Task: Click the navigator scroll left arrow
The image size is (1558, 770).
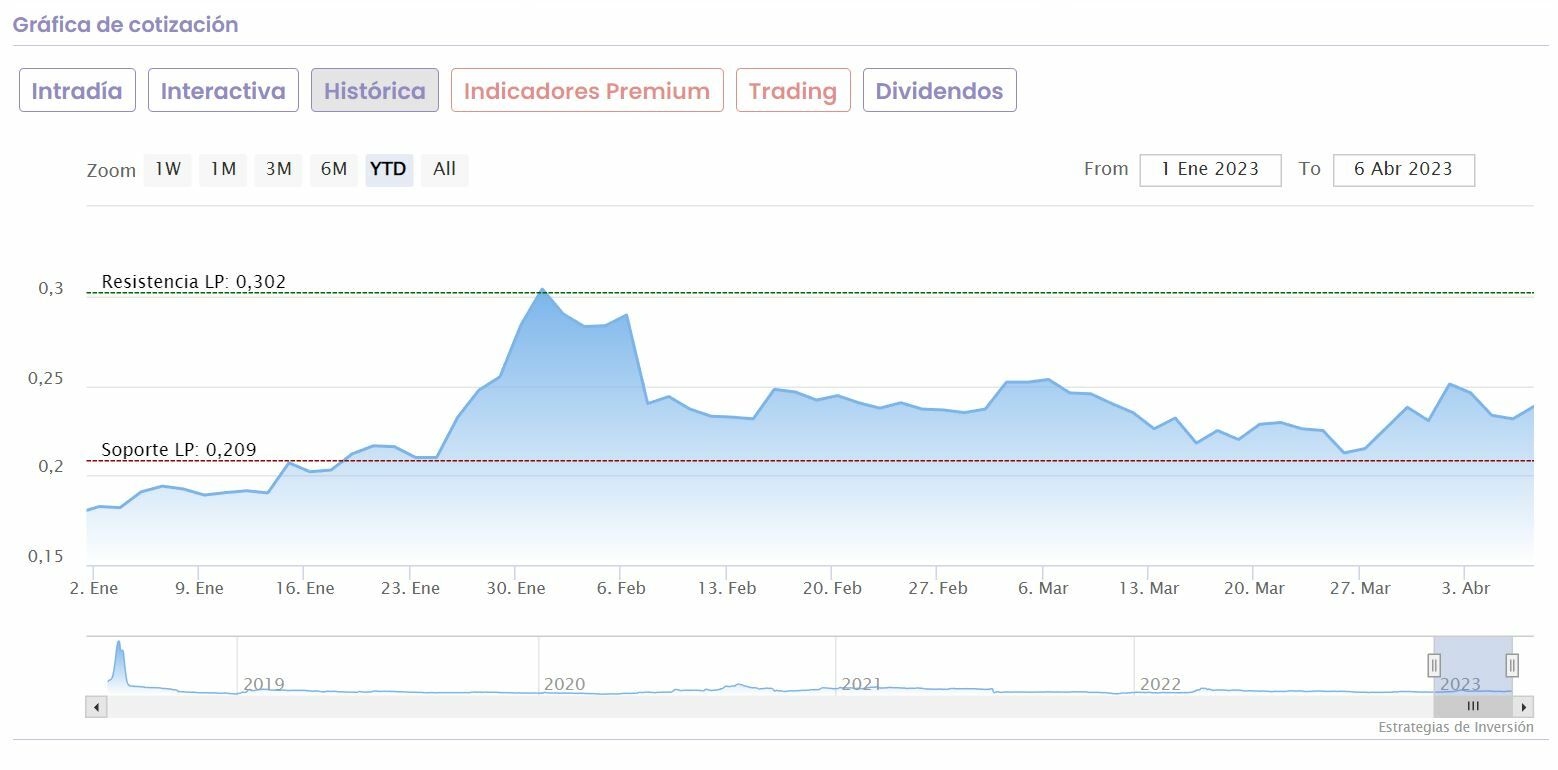Action: (96, 707)
